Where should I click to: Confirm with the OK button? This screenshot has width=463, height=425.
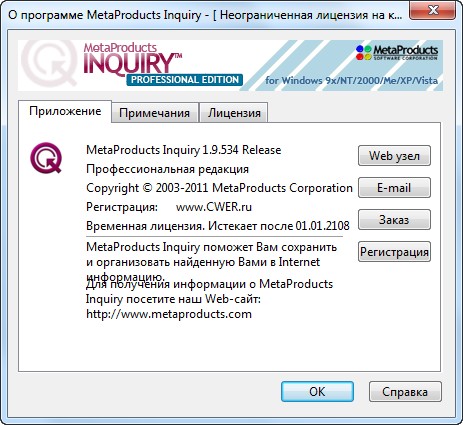(317, 392)
